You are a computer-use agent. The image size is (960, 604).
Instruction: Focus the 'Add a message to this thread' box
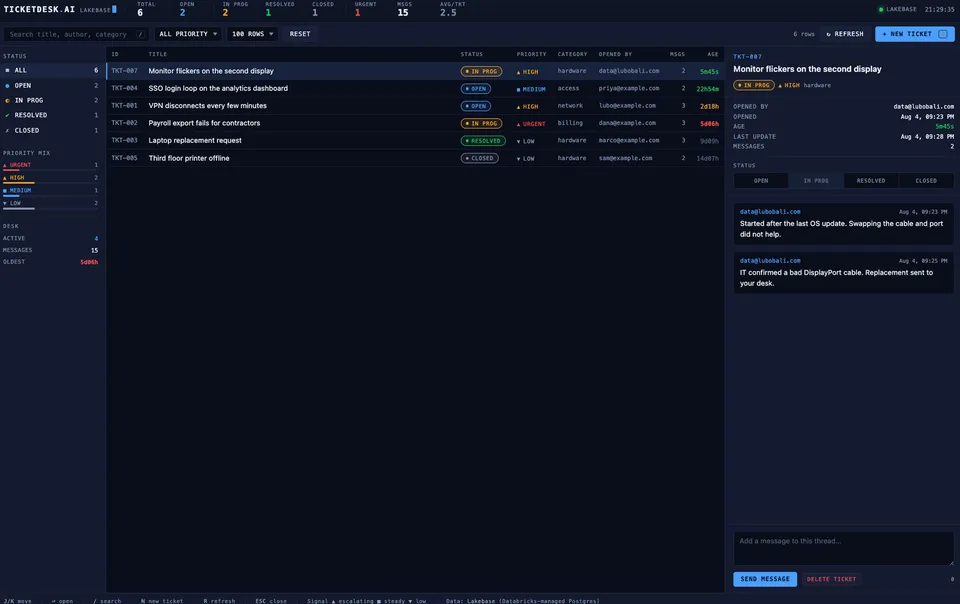[843, 548]
